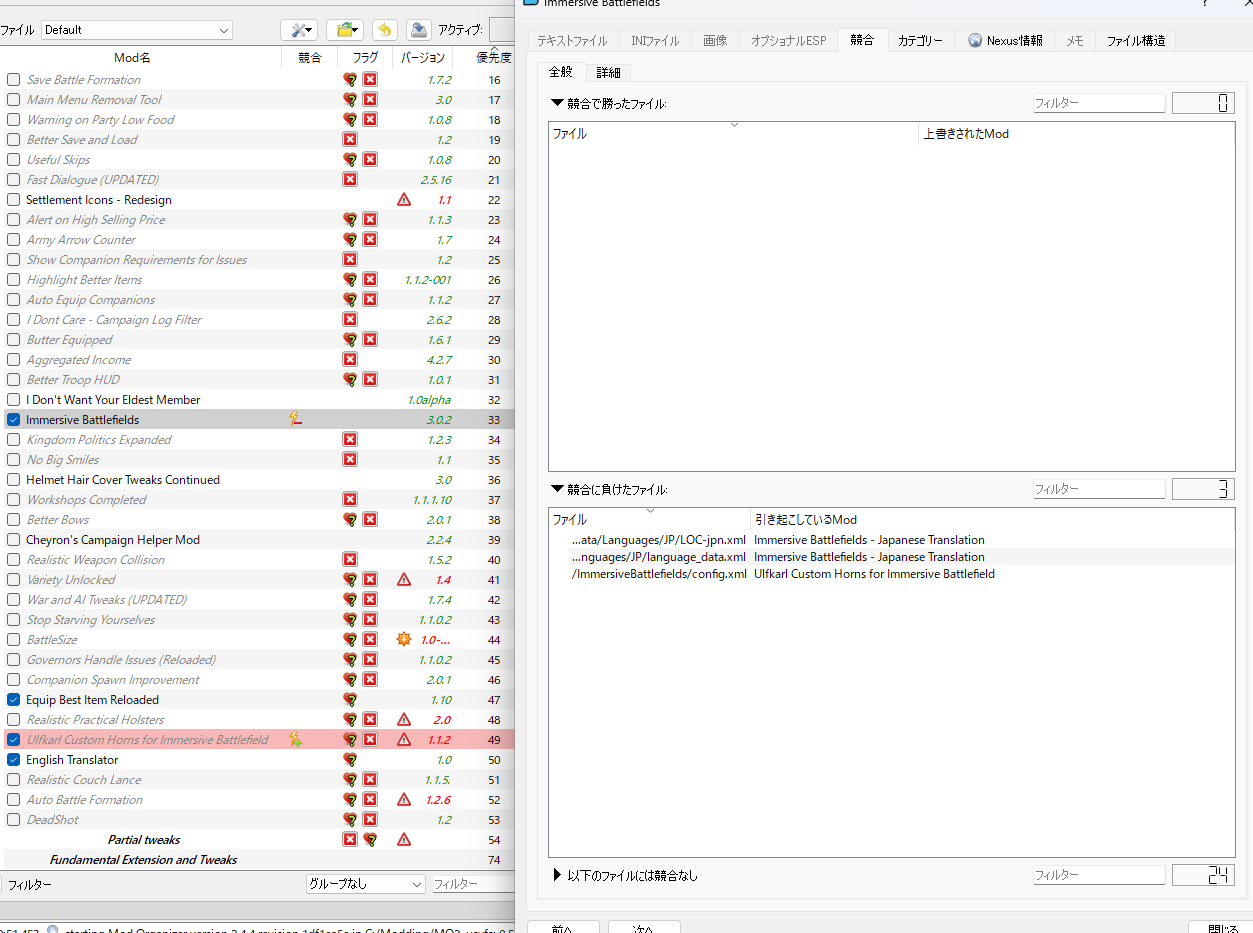Viewport: 1253px width, 933px height.
Task: Switch to the カテゴリー tab
Action: click(920, 41)
